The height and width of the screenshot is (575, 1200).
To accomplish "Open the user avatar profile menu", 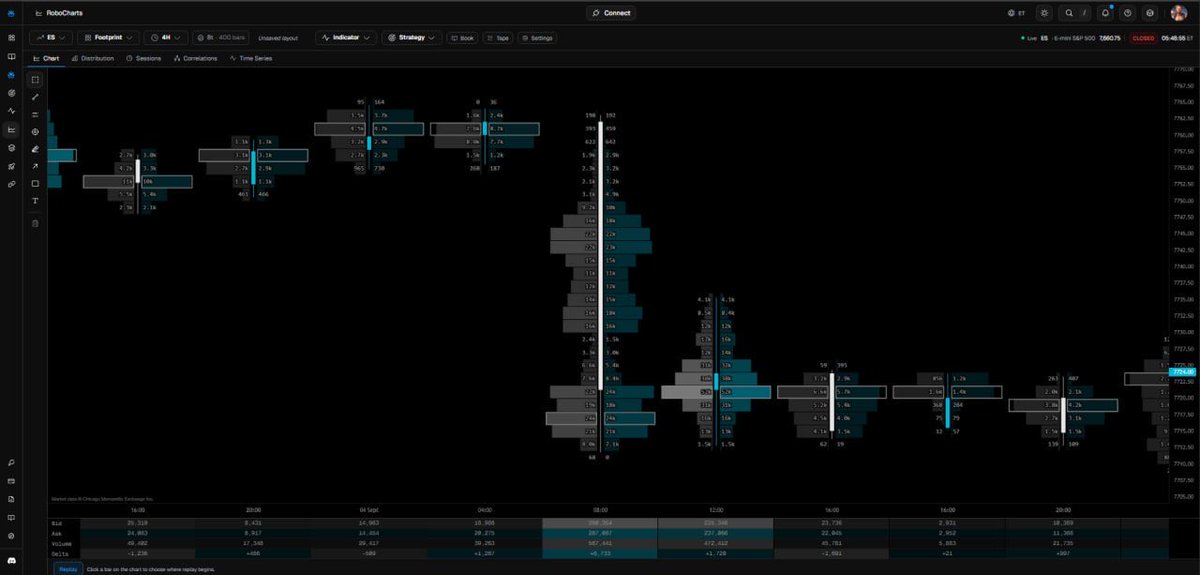I will pyautogui.click(x=1179, y=13).
